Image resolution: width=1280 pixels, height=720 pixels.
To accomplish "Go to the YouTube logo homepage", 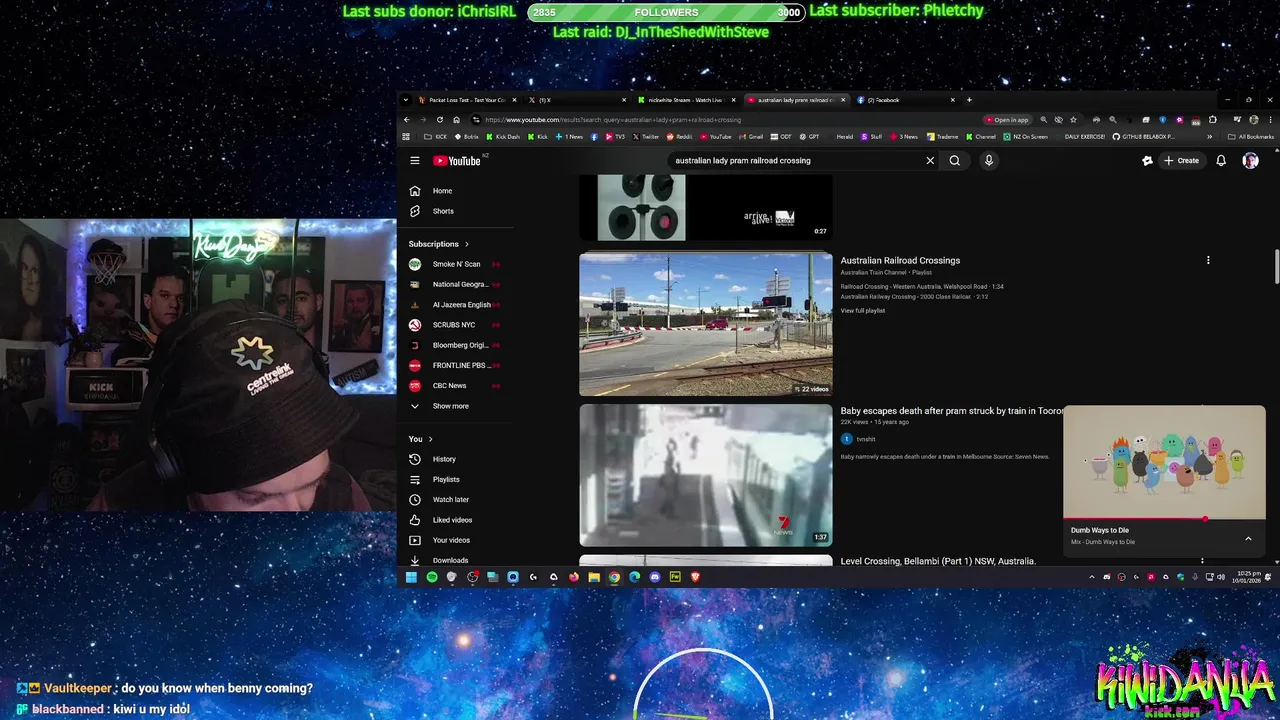I will tap(457, 160).
